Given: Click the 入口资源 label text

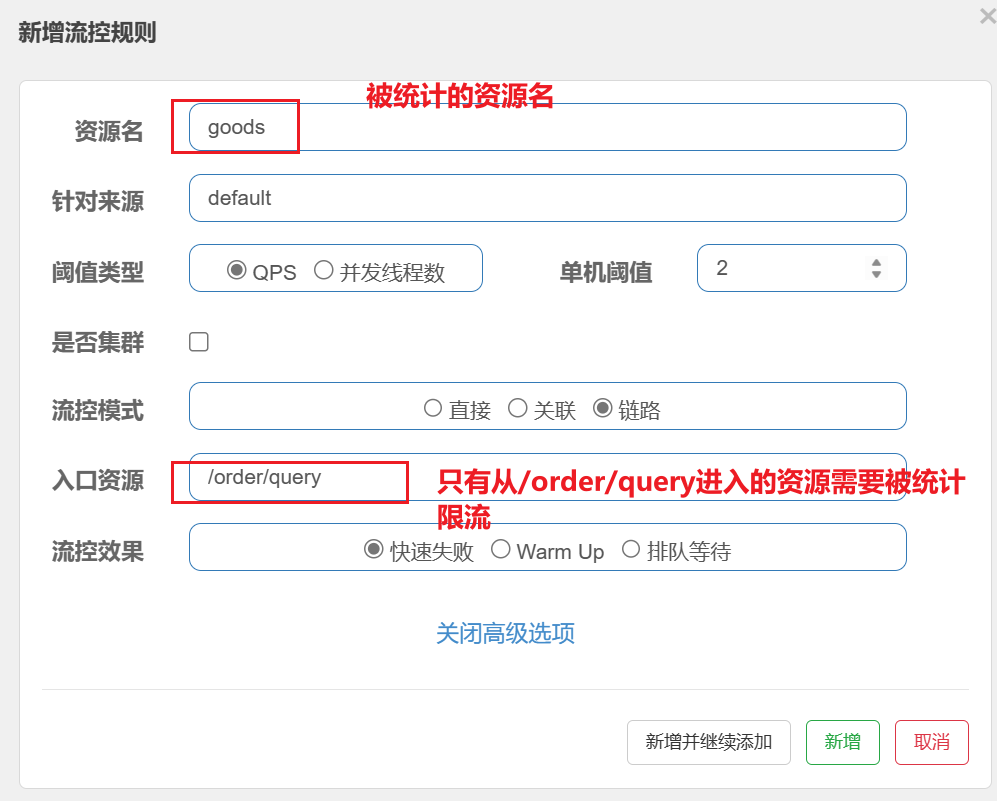Looking at the screenshot, I should pos(98,481).
